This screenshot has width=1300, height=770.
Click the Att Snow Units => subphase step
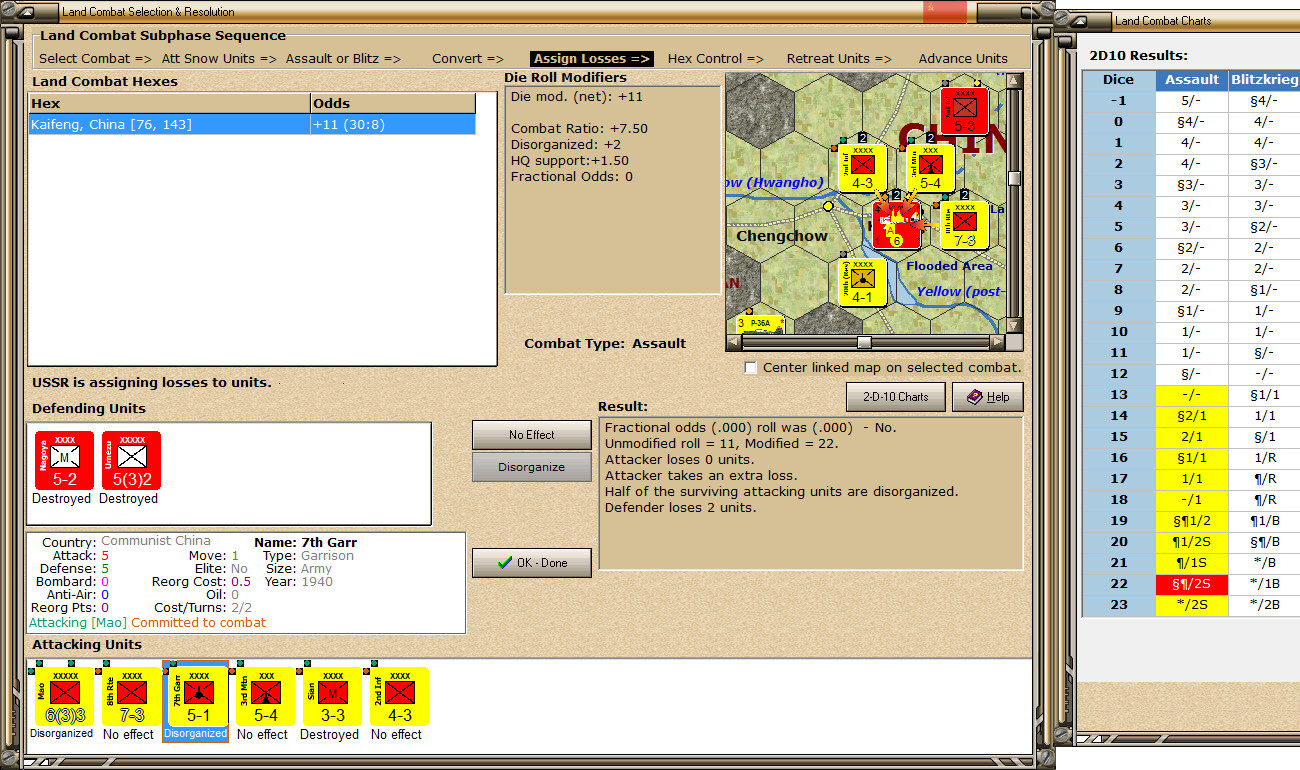[217, 58]
